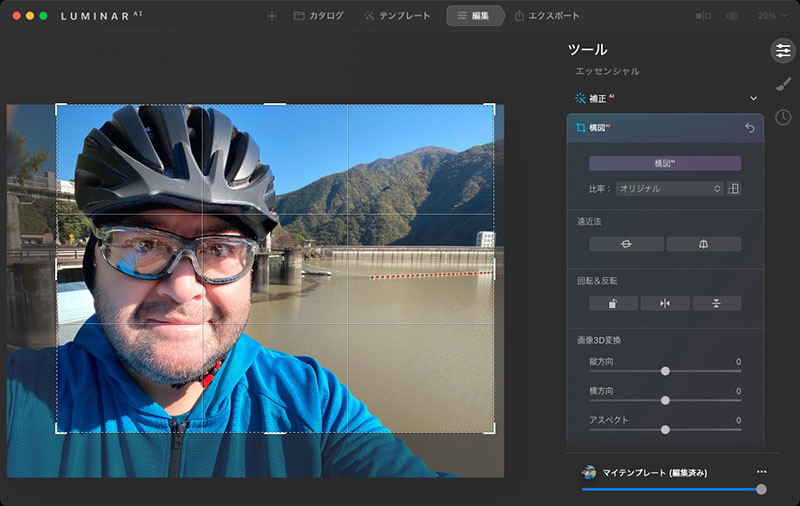Image resolution: width=800 pixels, height=506 pixels.
Task: Reset the 構図 tool with undo arrow
Action: 749,128
